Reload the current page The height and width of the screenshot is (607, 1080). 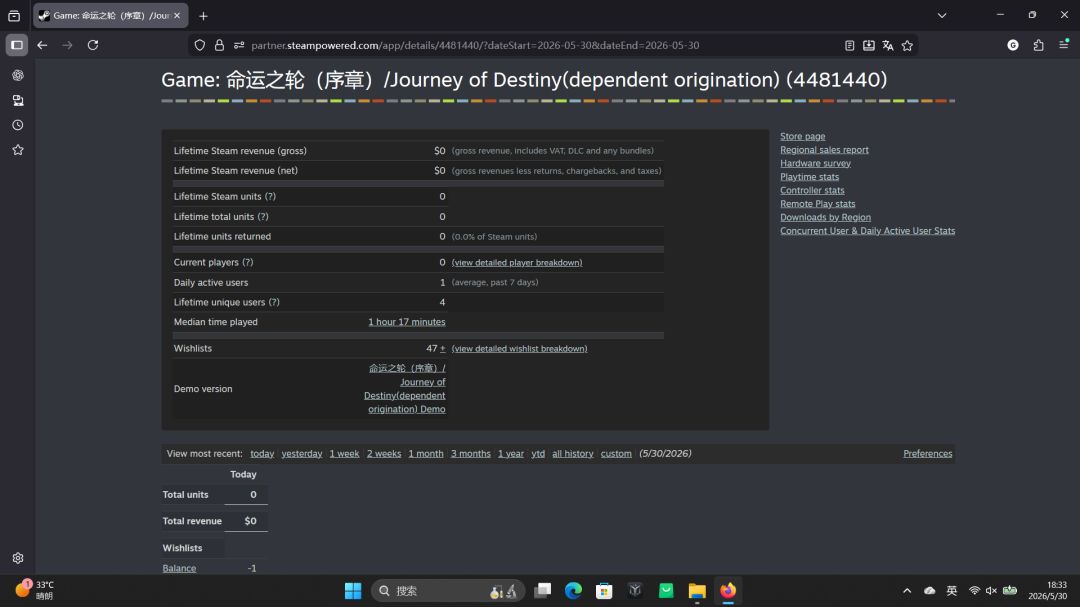[93, 45]
